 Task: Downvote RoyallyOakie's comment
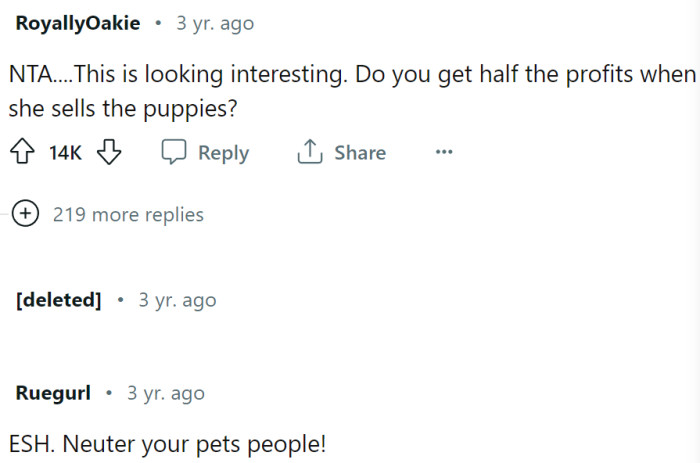110,153
